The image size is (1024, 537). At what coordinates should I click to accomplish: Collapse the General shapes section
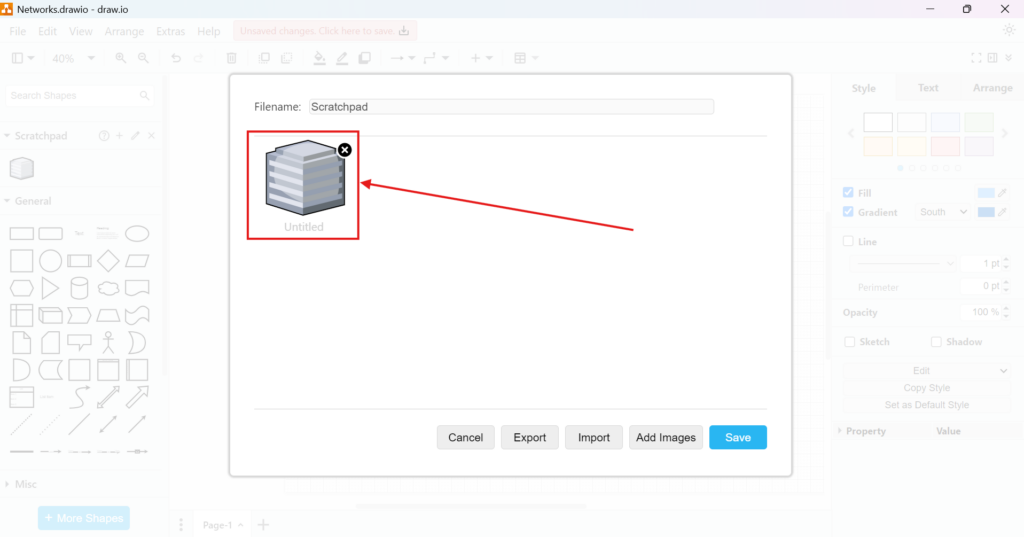coord(33,201)
